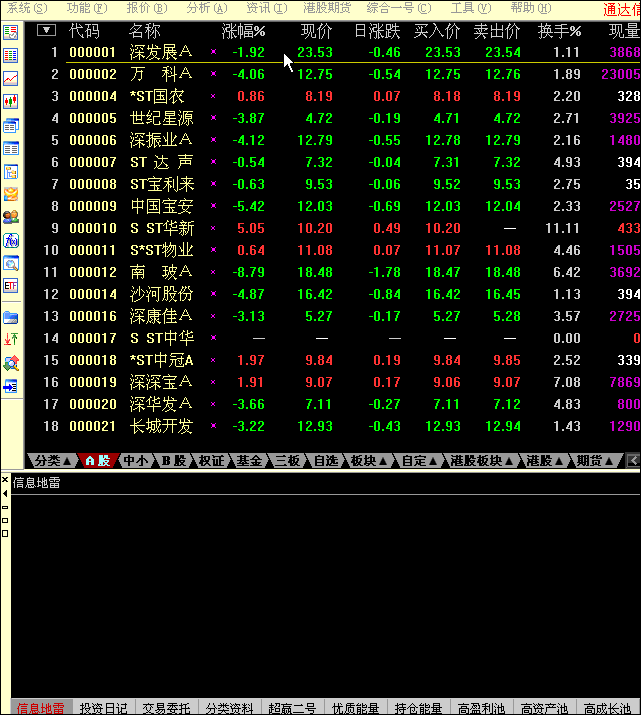641x715 pixels.
Task: Open the 港股期货 menu
Action: [327, 8]
